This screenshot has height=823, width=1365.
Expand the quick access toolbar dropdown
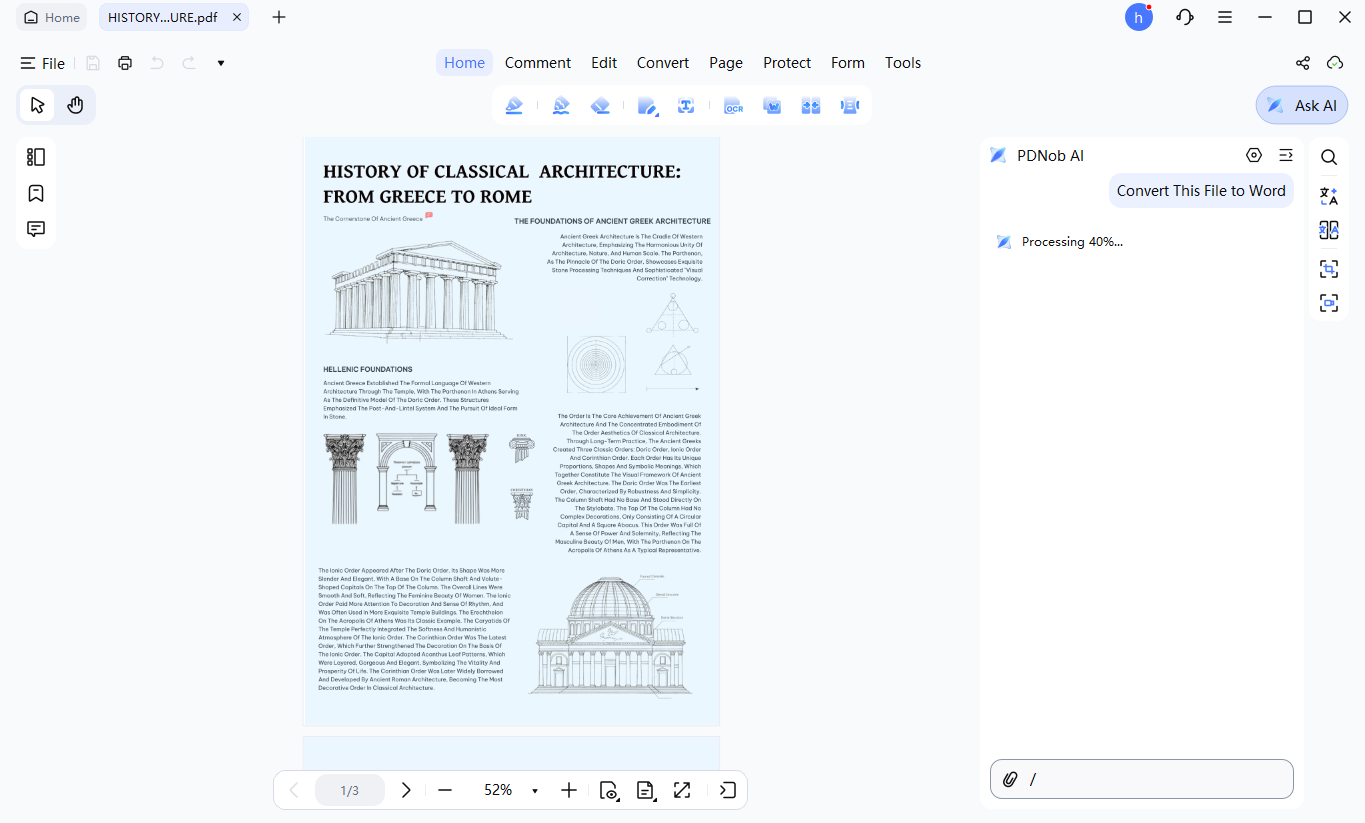221,63
